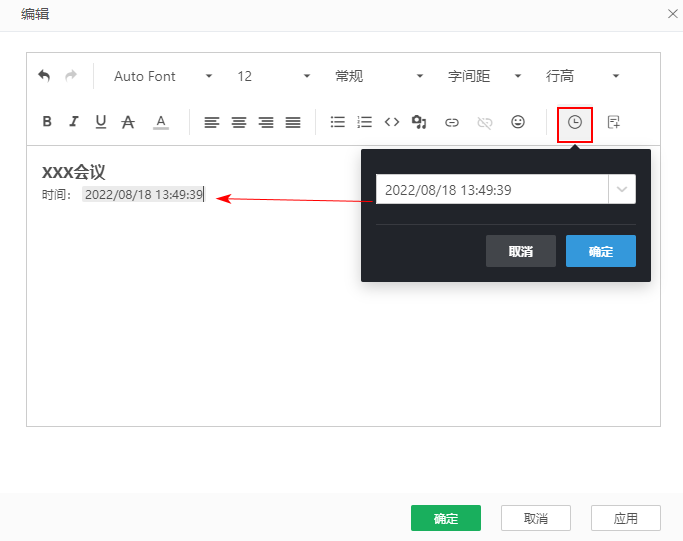Click the green 确定 button
683x541 pixels.
click(446, 518)
